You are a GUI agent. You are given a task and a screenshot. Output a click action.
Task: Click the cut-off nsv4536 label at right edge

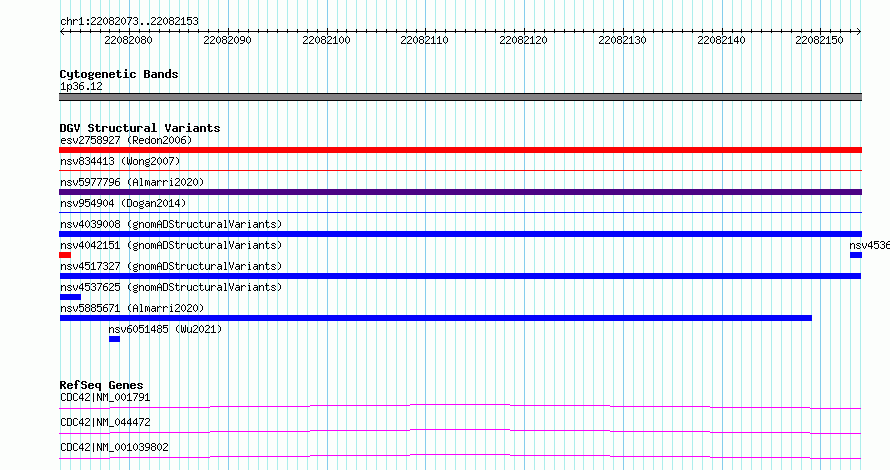(x=870, y=245)
